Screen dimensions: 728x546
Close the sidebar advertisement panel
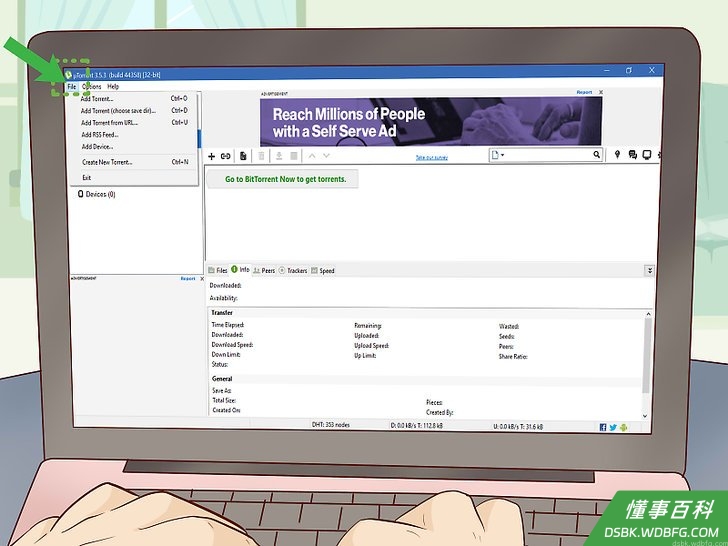[x=202, y=279]
